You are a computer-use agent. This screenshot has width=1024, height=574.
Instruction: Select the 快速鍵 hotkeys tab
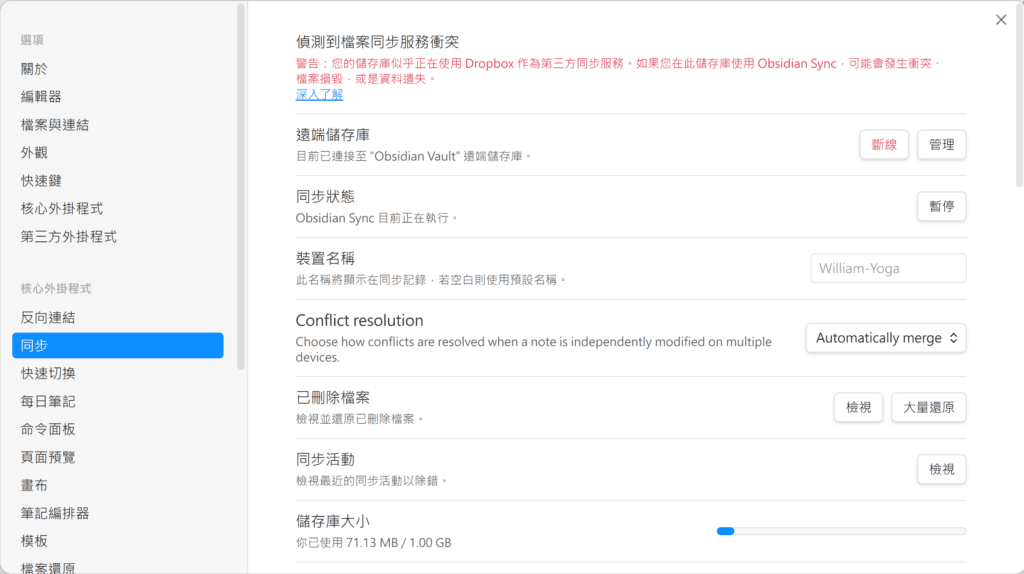[x=41, y=181]
